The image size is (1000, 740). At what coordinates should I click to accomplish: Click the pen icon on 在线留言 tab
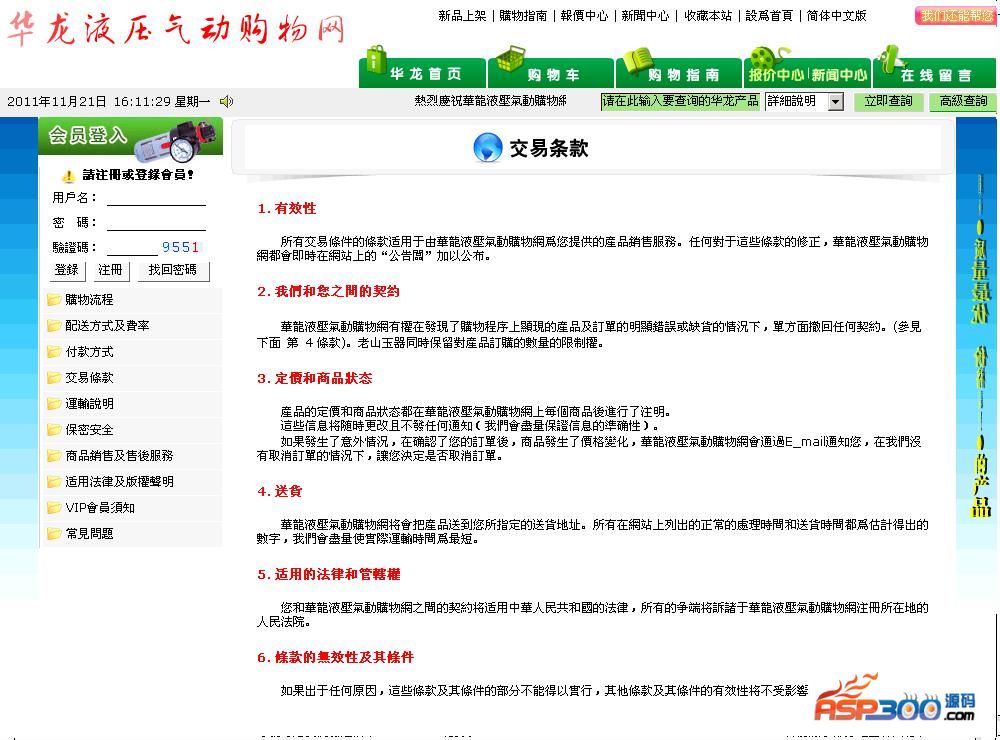coord(890,59)
